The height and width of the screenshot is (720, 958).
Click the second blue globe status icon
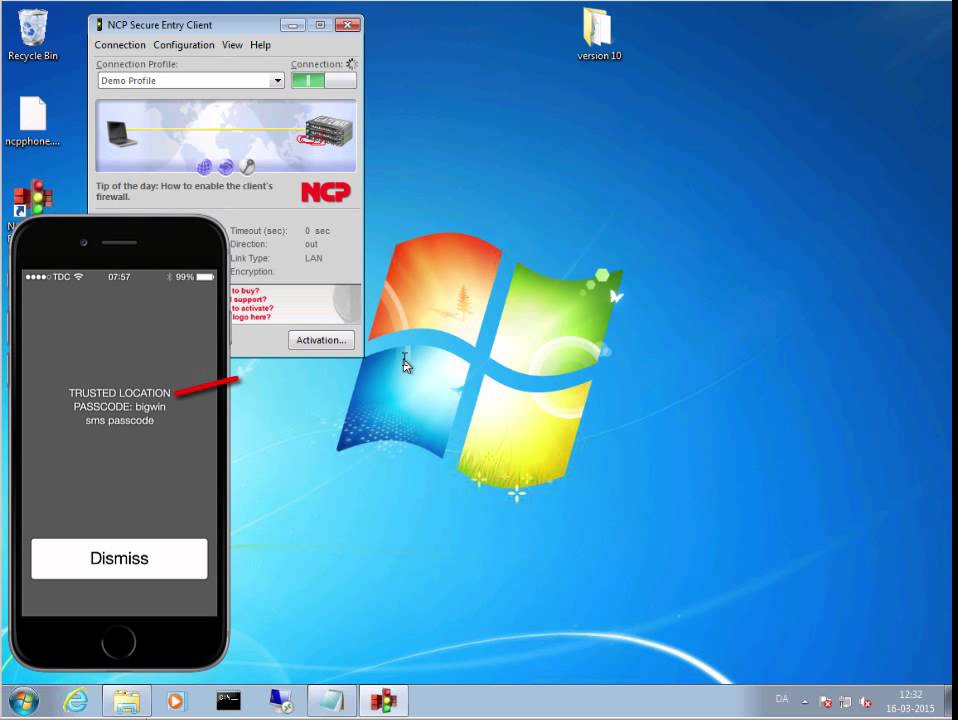point(226,166)
